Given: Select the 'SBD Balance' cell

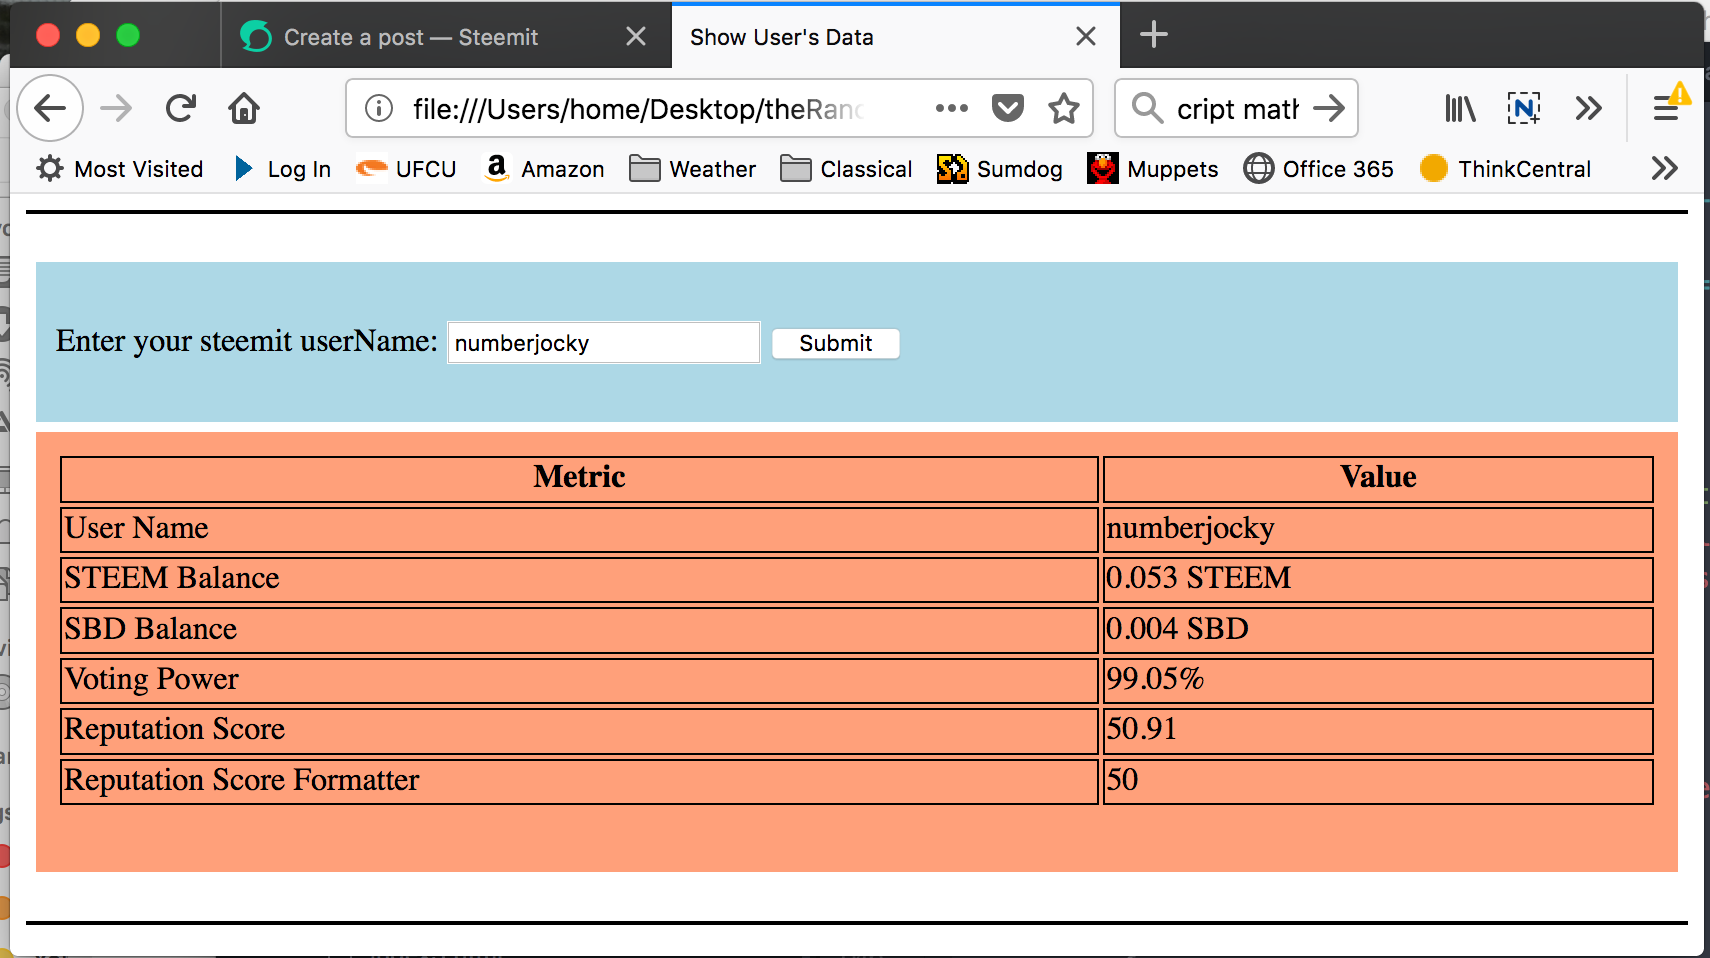Looking at the screenshot, I should (580, 630).
